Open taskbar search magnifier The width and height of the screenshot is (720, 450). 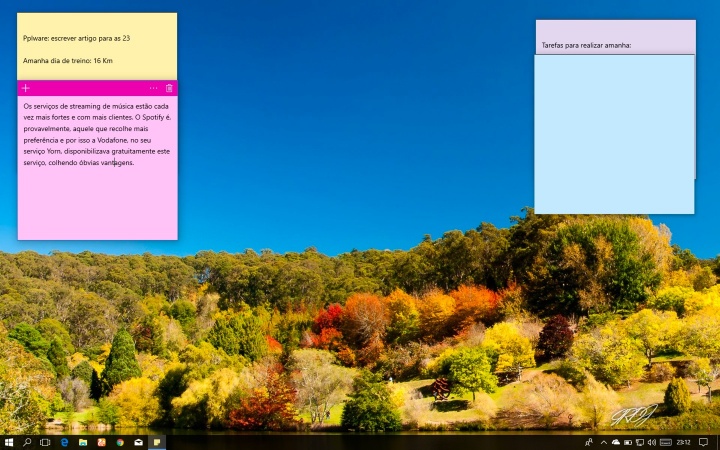27,441
